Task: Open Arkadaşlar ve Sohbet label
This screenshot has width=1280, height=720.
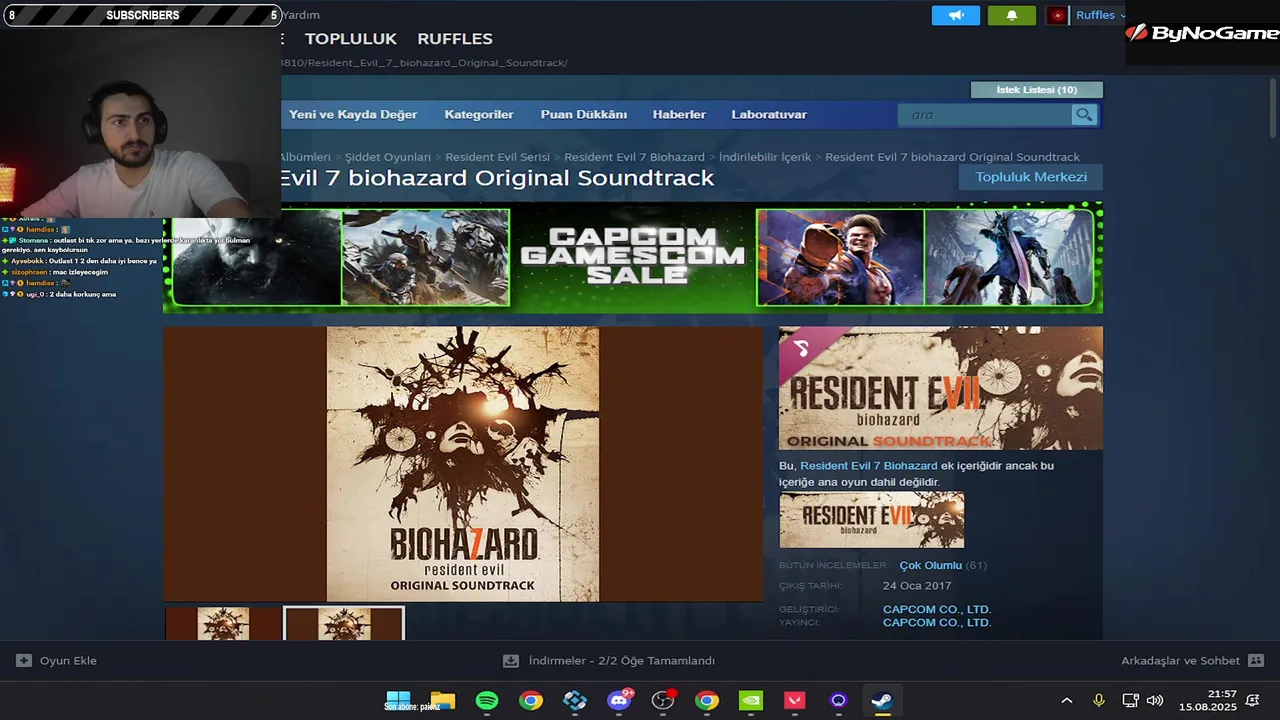Action: (x=1180, y=661)
